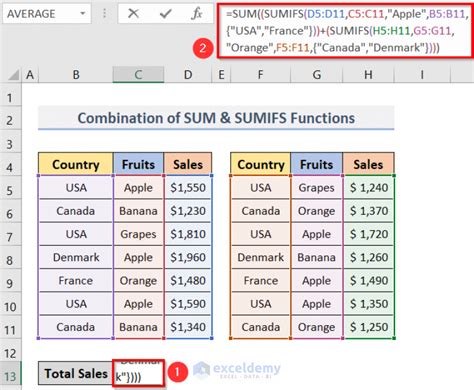Image resolution: width=474 pixels, height=390 pixels.
Task: Click the Sales header in column D
Action: 188,164
